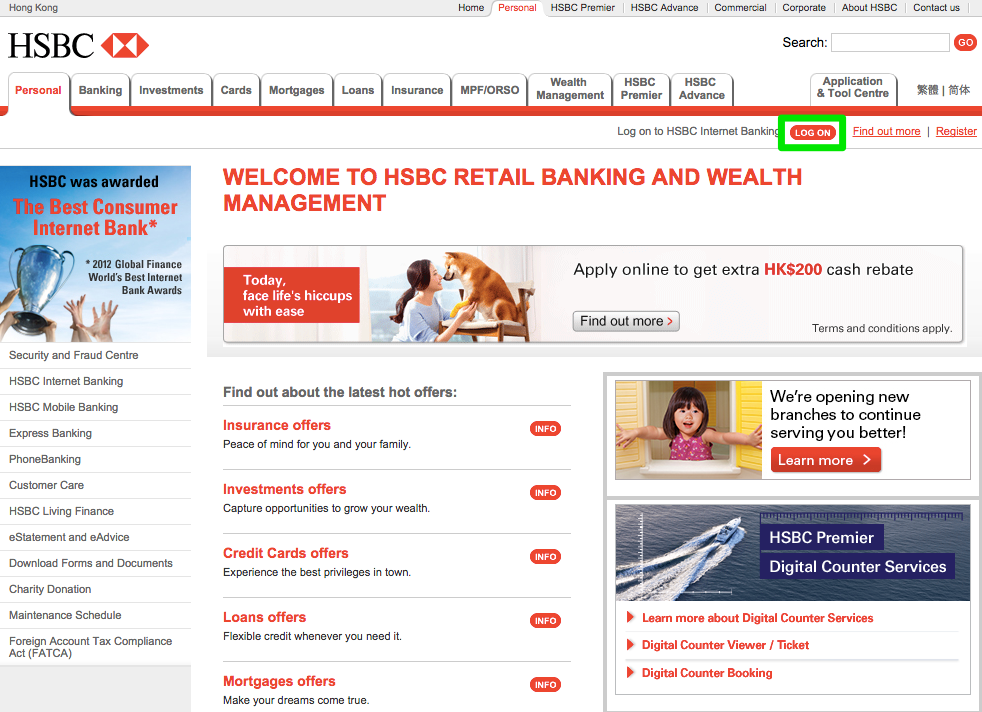
Task: Open the Cards tab
Action: (235, 90)
